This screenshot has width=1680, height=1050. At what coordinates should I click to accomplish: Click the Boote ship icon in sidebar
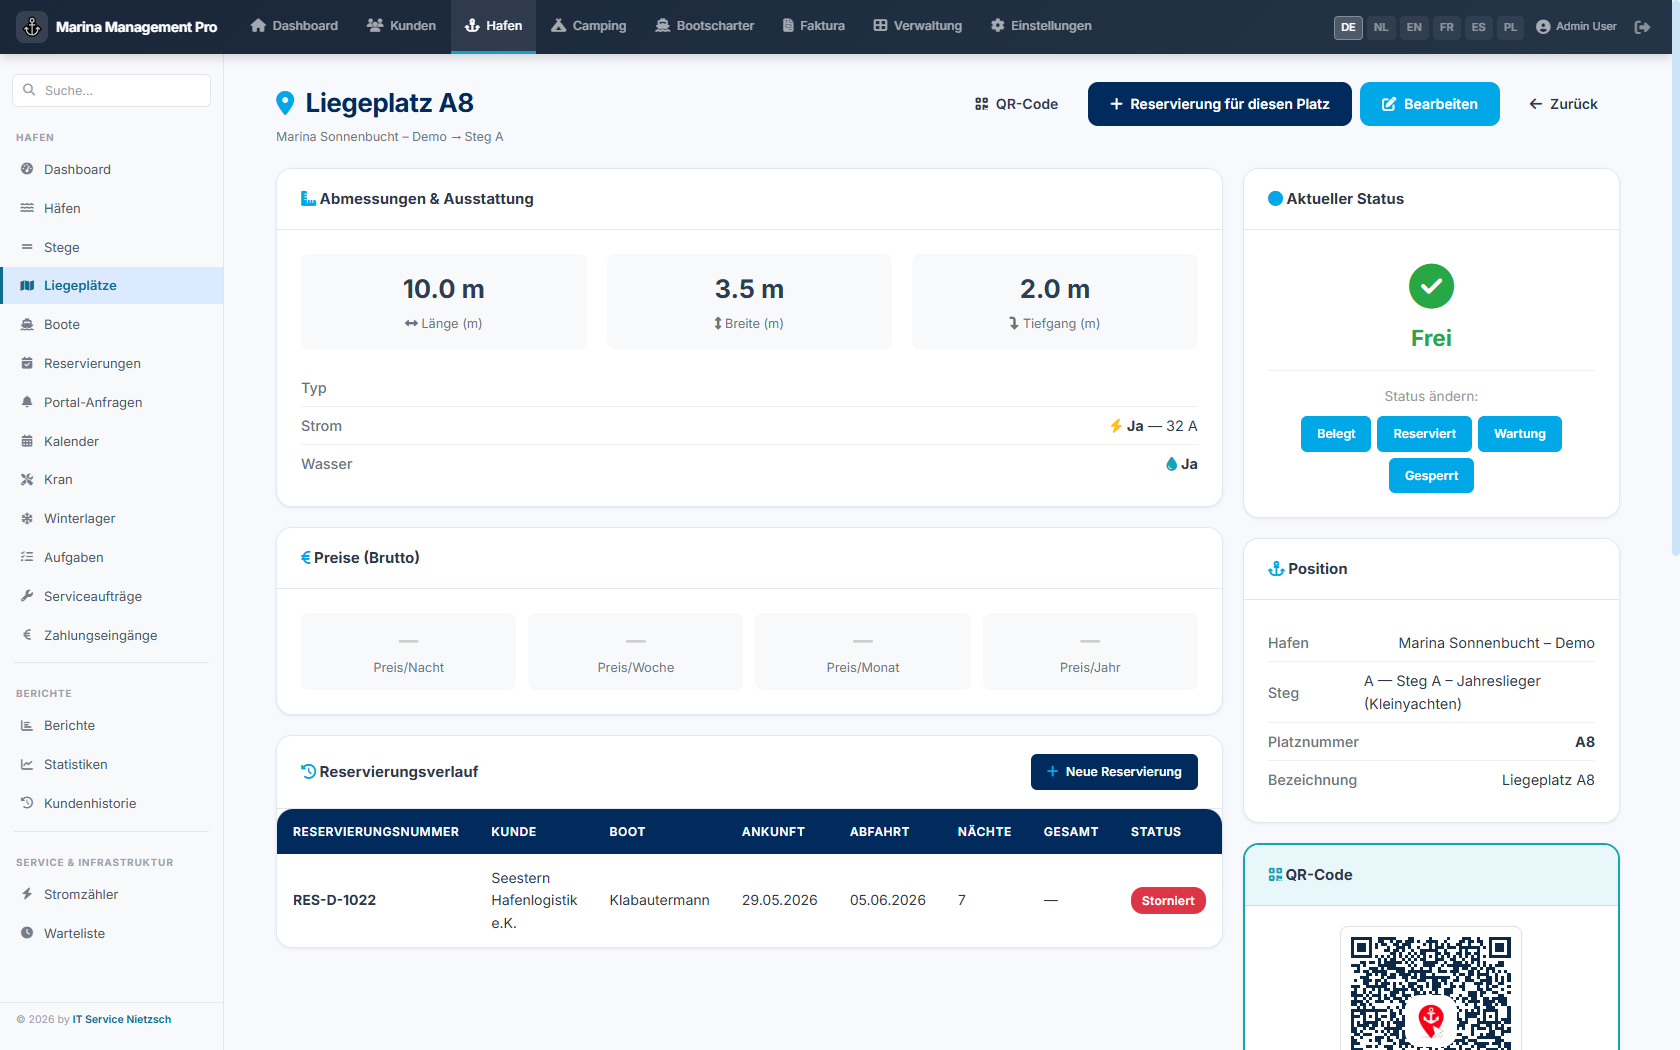click(27, 324)
